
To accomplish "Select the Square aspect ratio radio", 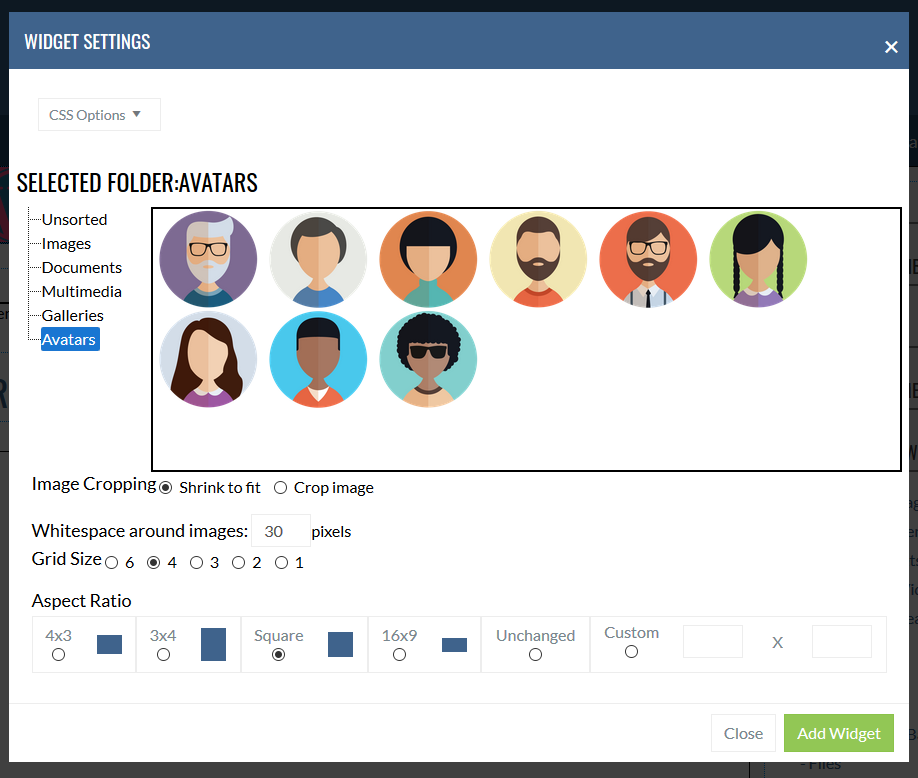I will [x=279, y=654].
